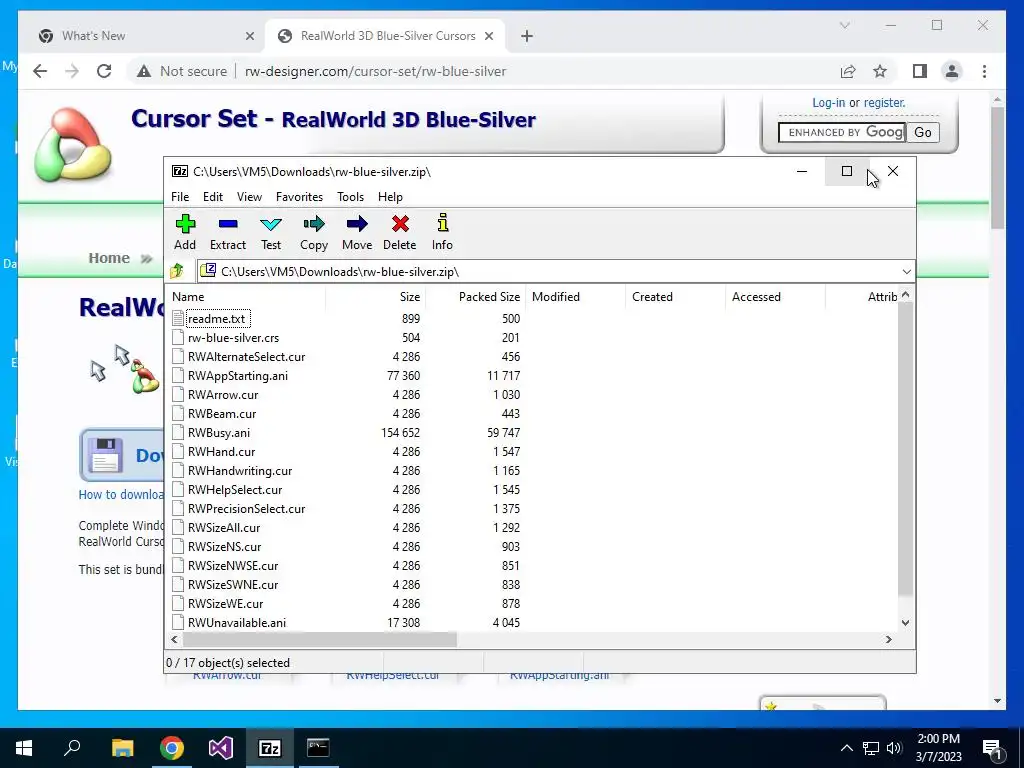Select the RWUnavailable.ani file

click(236, 622)
